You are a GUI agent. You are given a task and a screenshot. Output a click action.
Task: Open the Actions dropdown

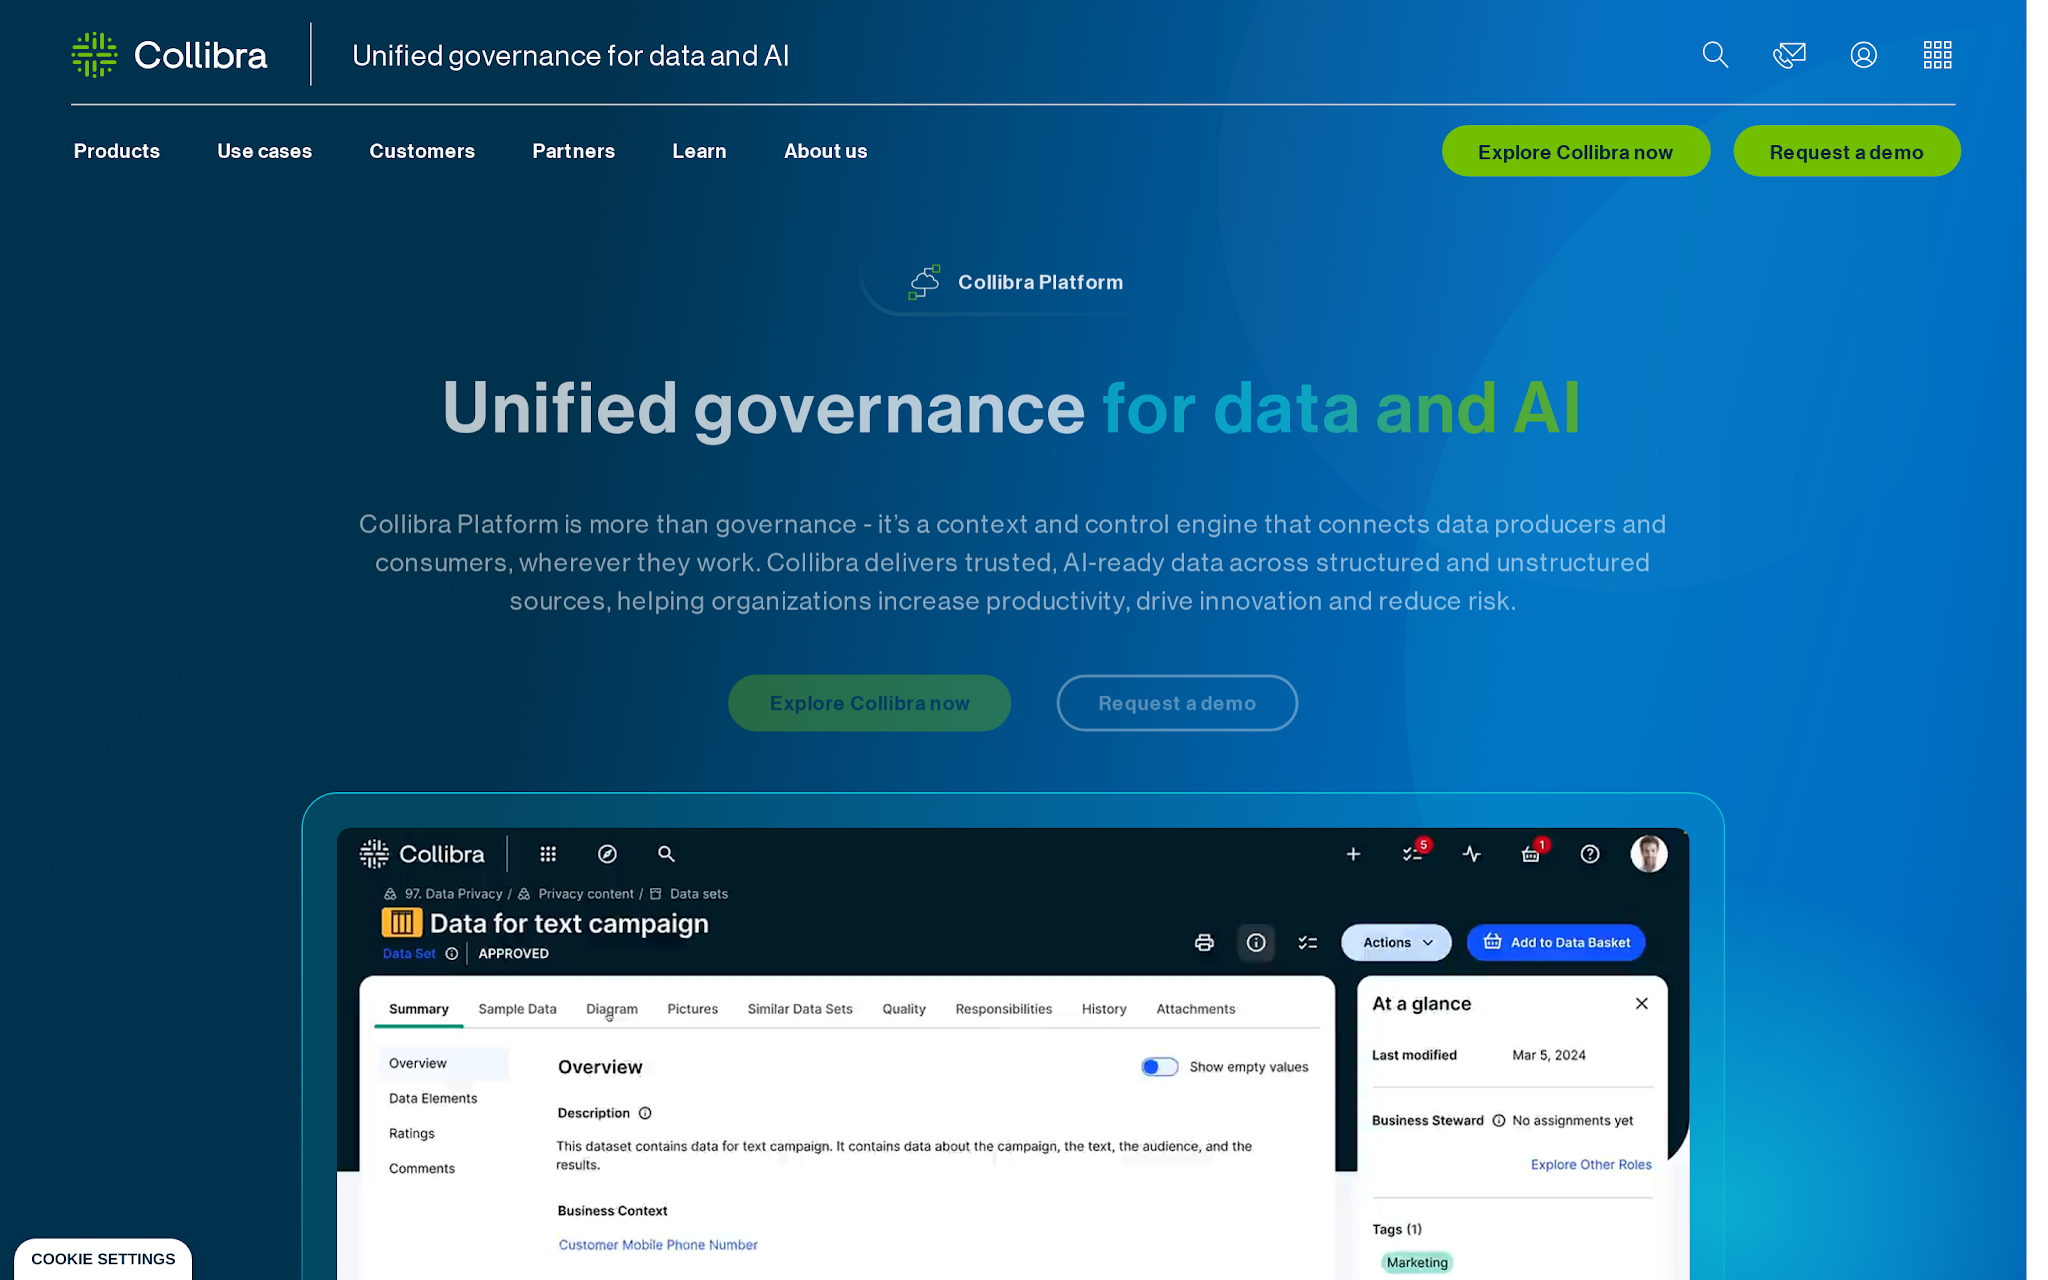pos(1396,942)
